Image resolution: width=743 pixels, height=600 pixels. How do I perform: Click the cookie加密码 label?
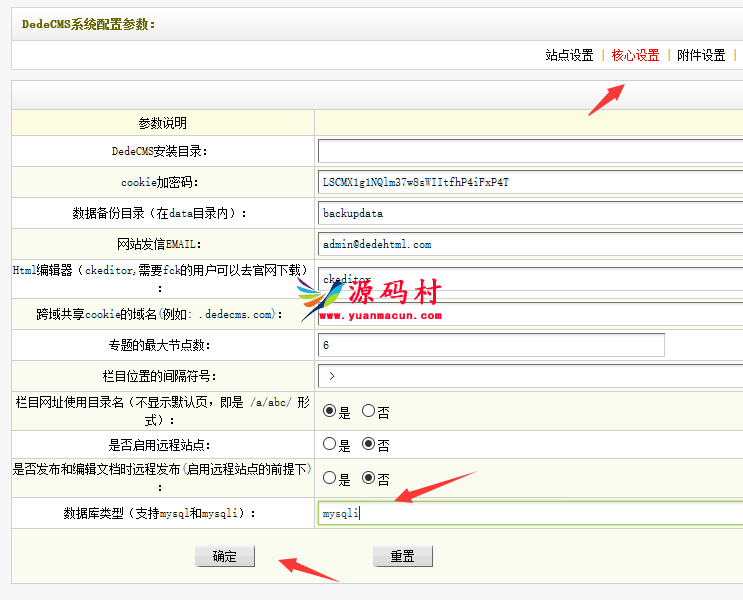pos(160,182)
